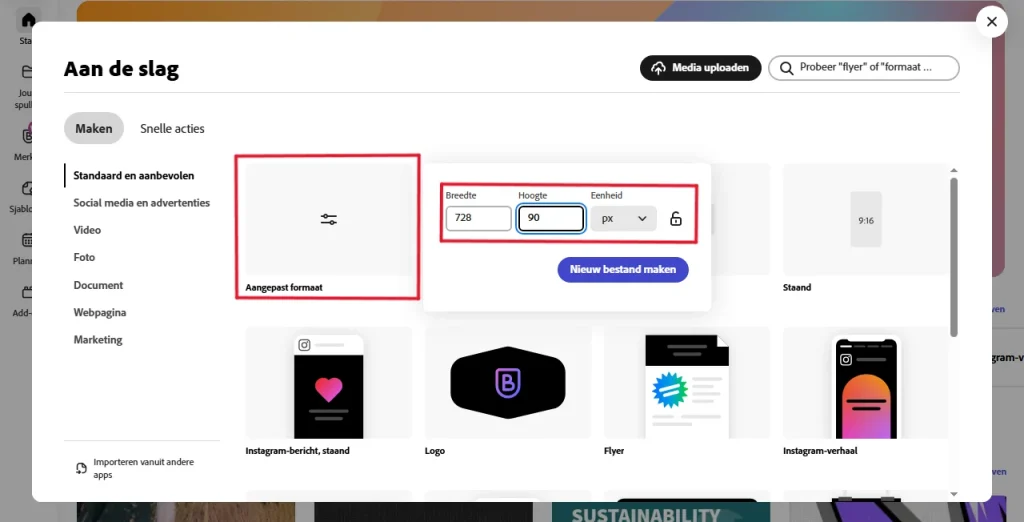This screenshot has height=522, width=1024.
Task: Click the magnifier search icon
Action: click(x=787, y=68)
